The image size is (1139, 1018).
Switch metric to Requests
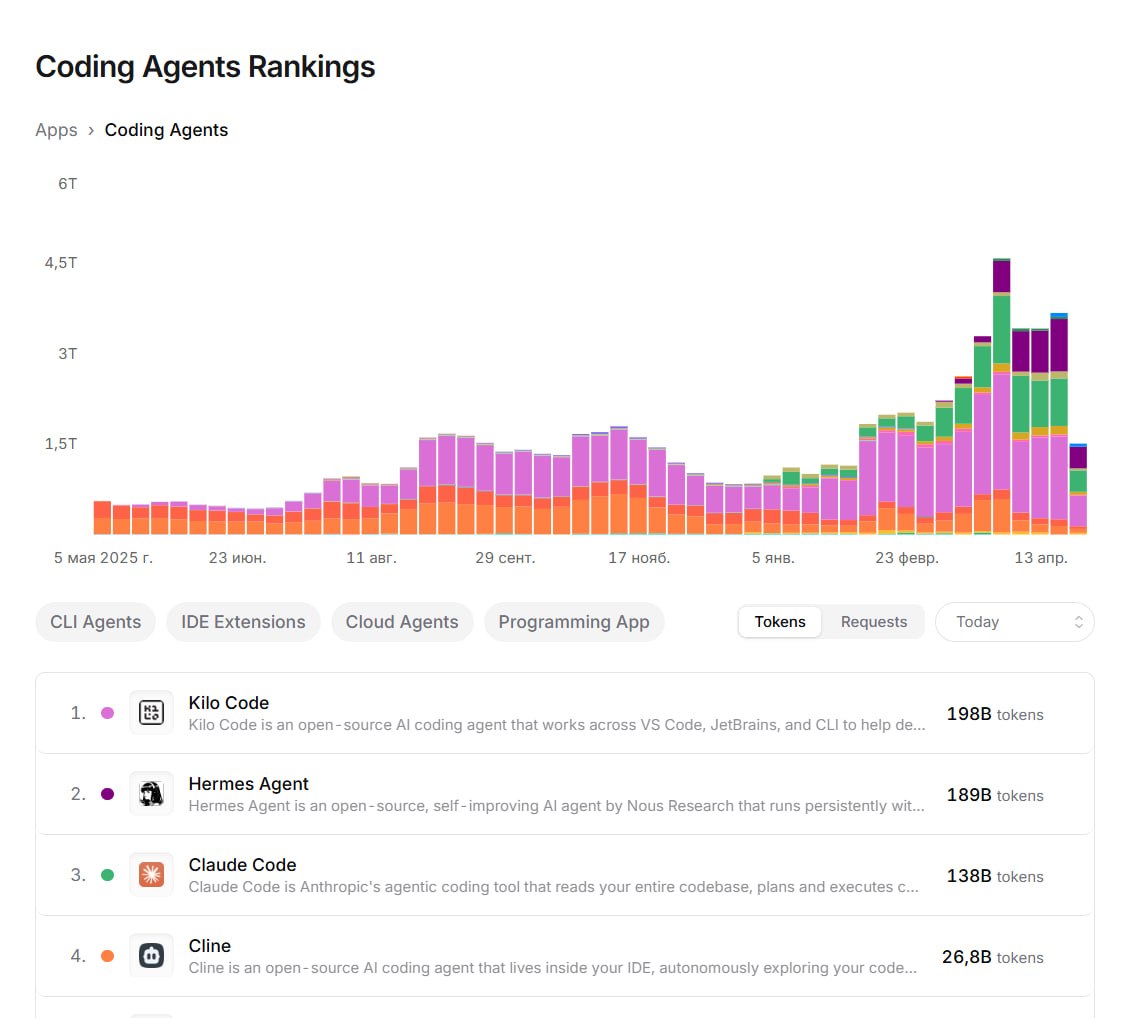873,622
